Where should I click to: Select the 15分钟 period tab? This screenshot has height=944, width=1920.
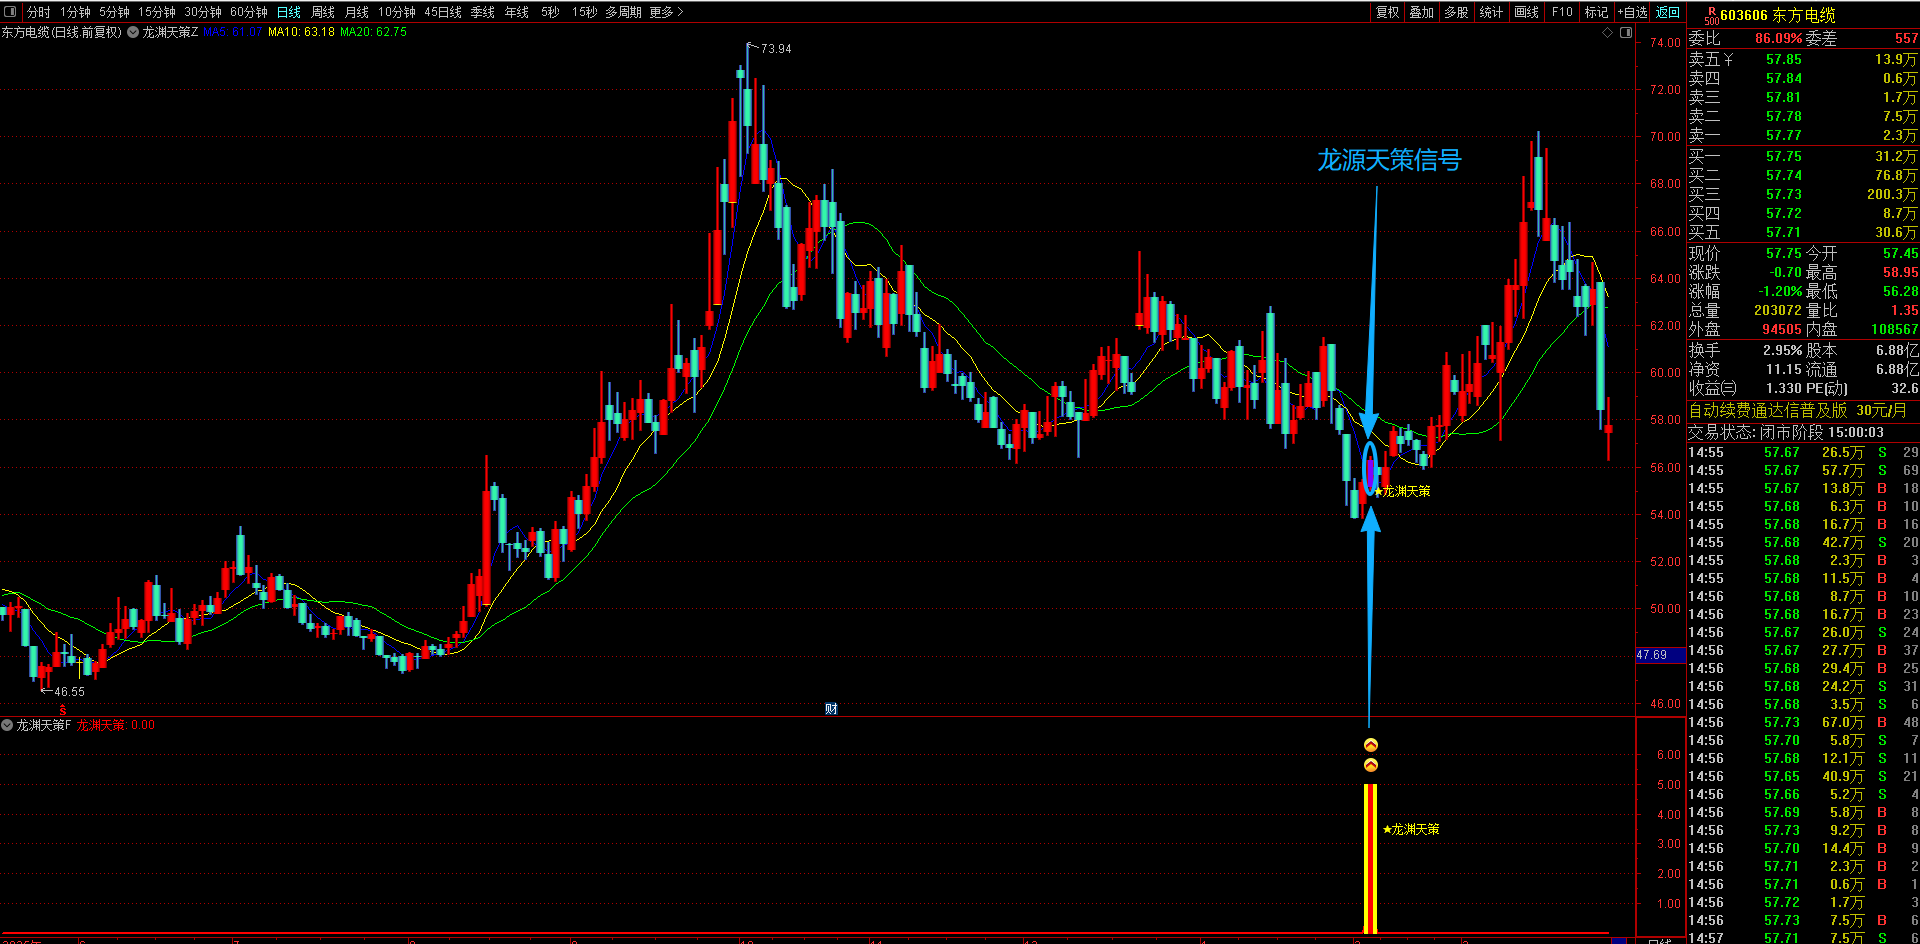[157, 12]
